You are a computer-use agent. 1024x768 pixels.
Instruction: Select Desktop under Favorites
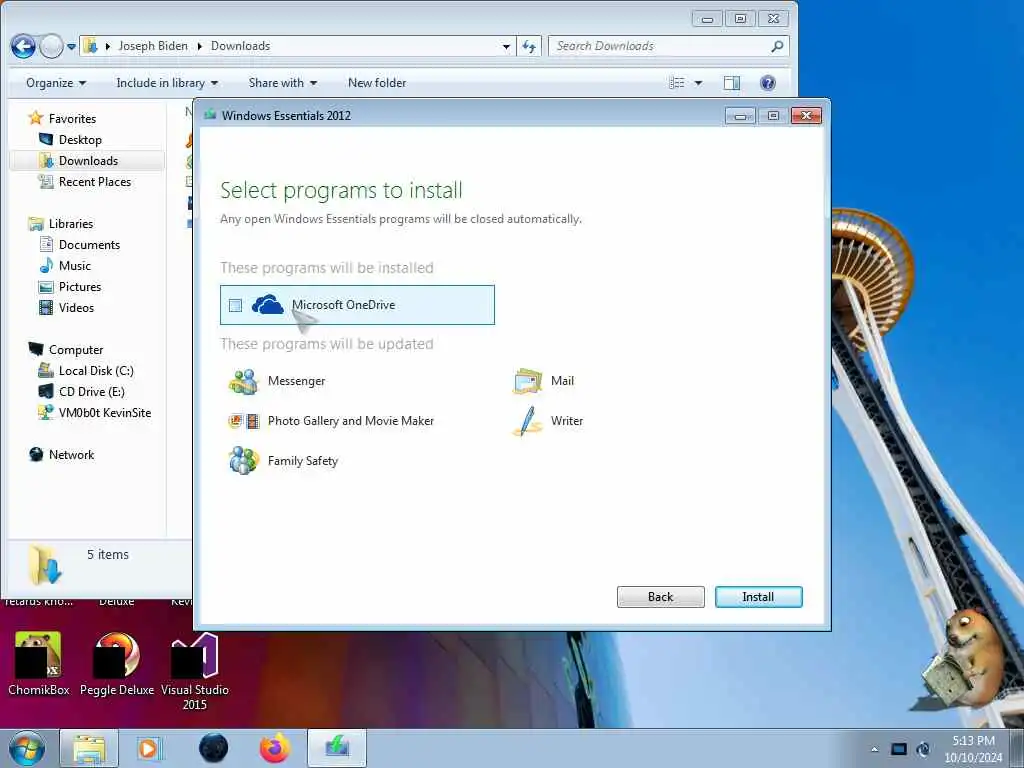pos(80,140)
